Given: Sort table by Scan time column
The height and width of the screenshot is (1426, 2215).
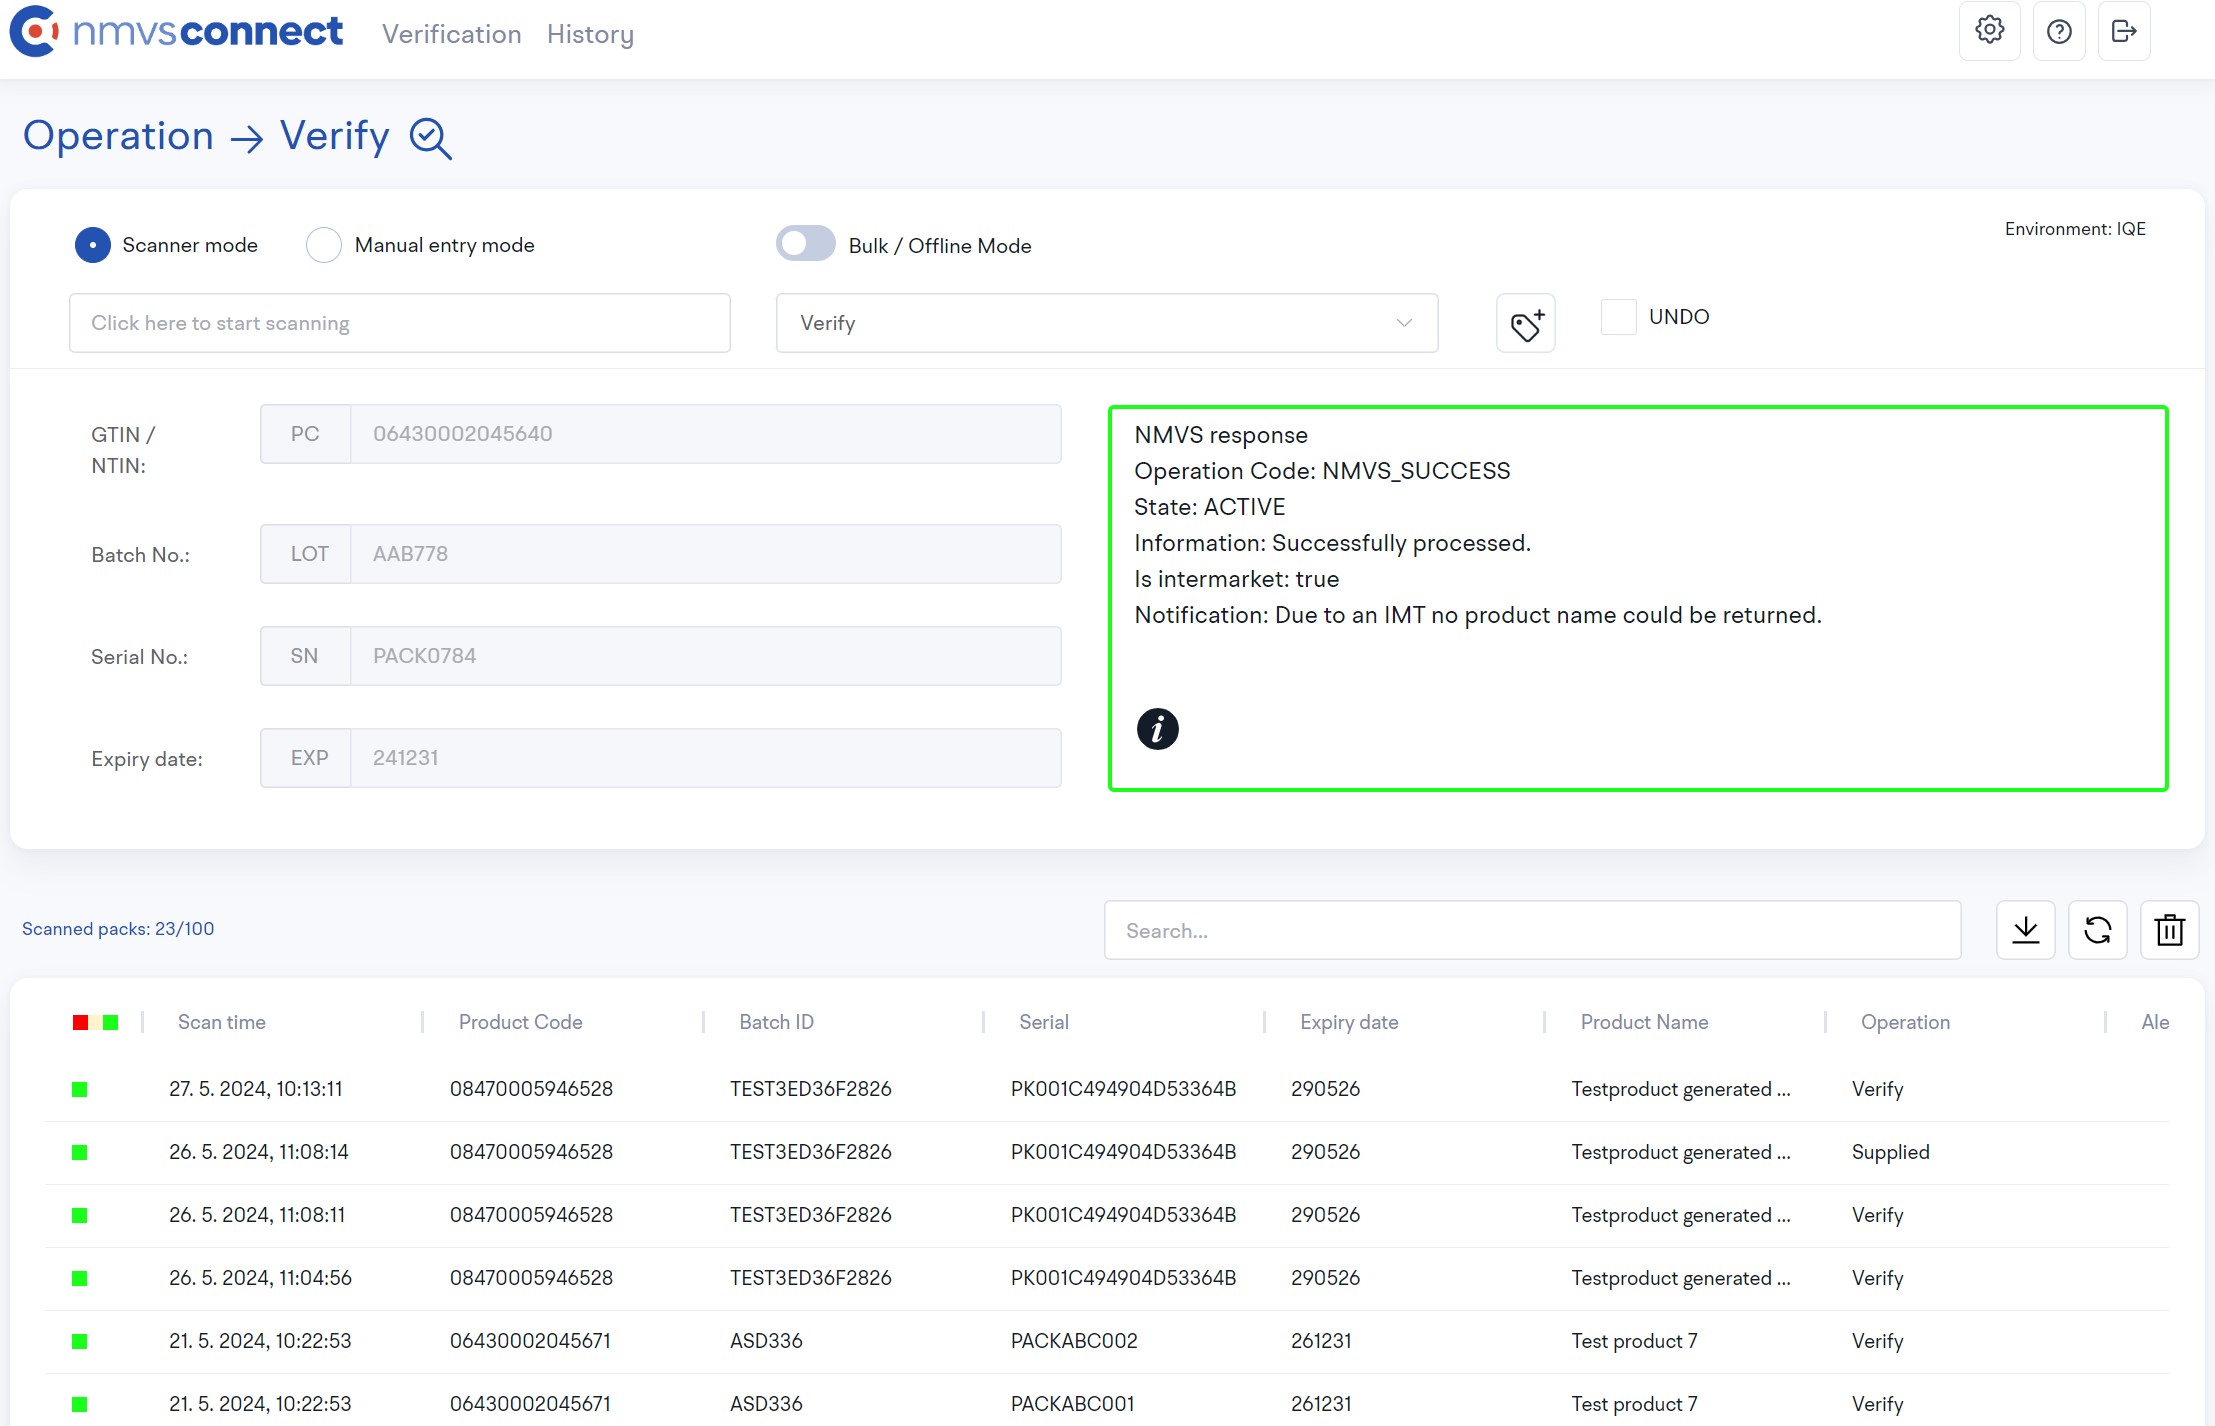Looking at the screenshot, I should [222, 1022].
